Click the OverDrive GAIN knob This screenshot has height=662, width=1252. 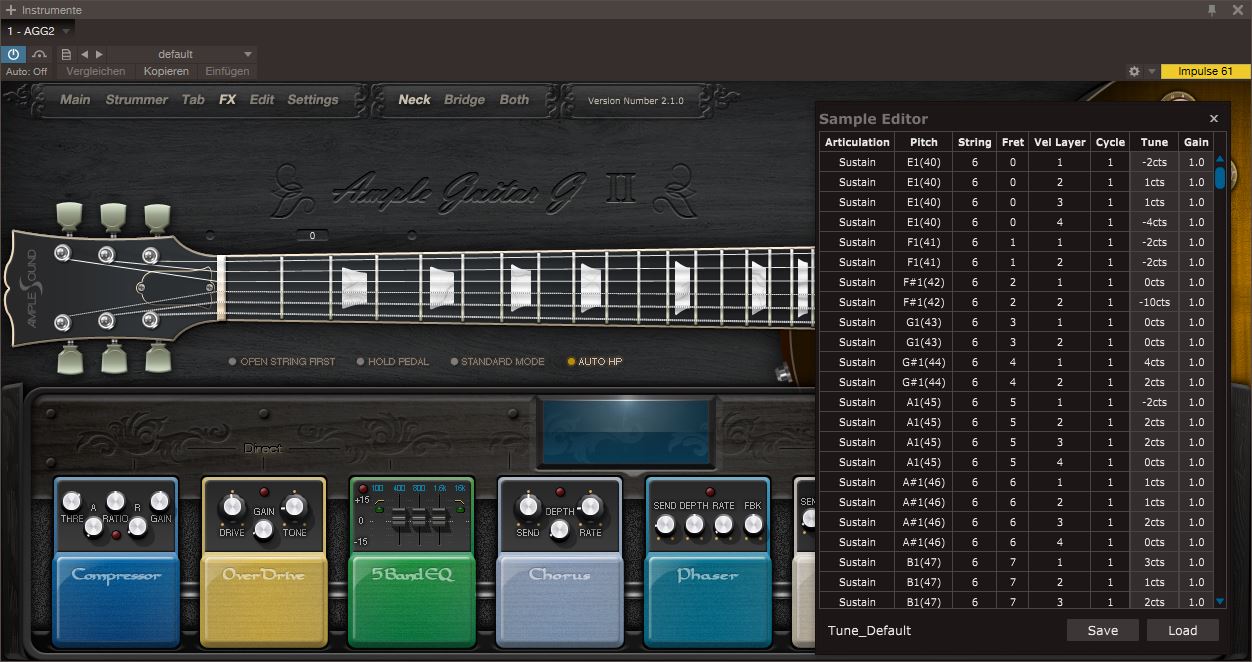[x=264, y=530]
